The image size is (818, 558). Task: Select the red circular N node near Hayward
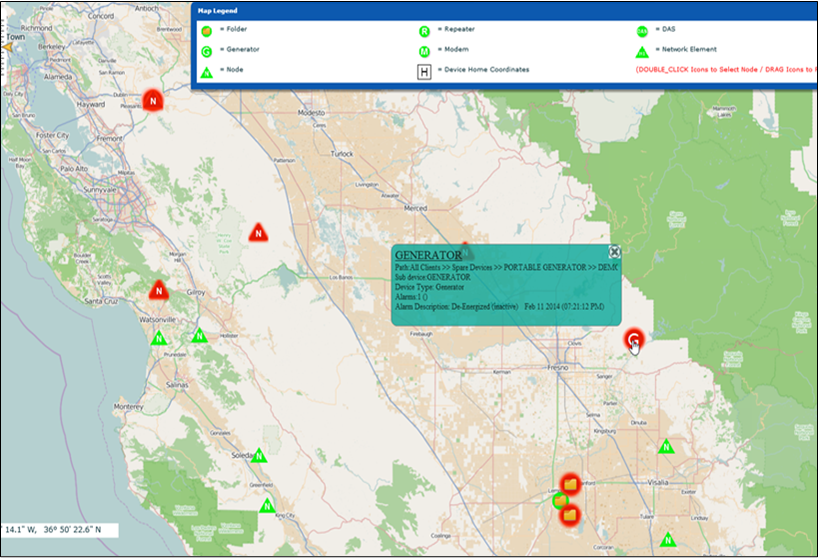pos(152,100)
